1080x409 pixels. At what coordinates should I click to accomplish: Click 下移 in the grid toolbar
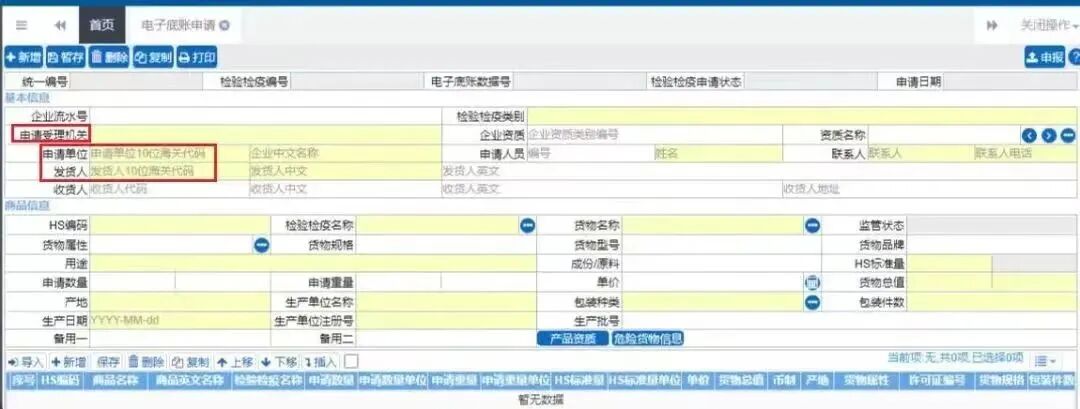click(279, 362)
